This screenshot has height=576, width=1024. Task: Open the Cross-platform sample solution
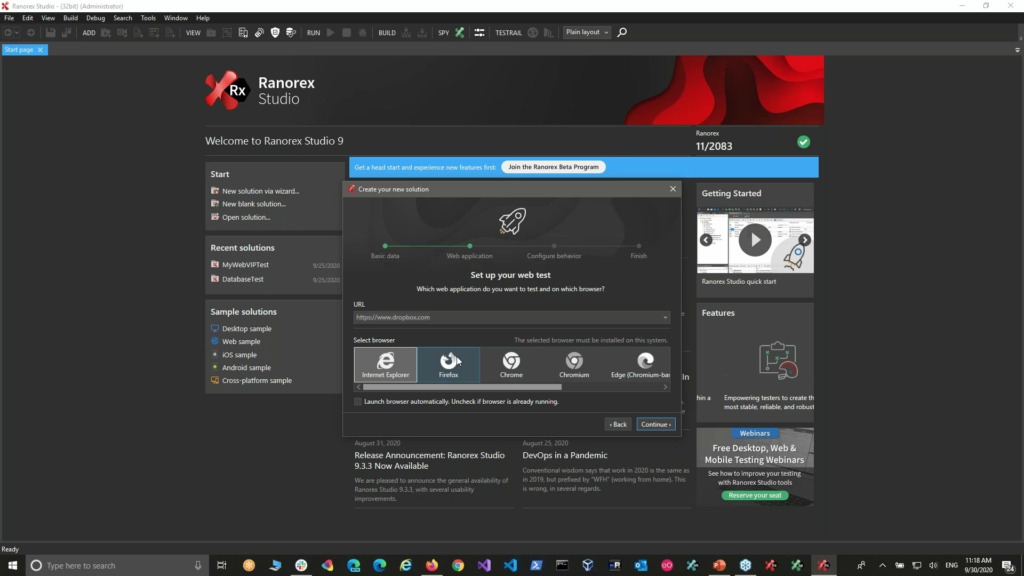pyautogui.click(x=257, y=380)
